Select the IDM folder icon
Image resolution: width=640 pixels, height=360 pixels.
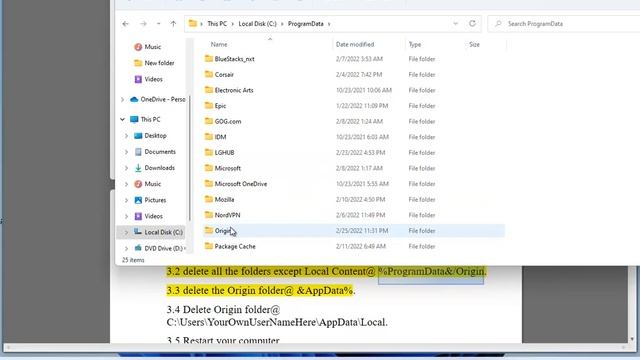(x=209, y=136)
